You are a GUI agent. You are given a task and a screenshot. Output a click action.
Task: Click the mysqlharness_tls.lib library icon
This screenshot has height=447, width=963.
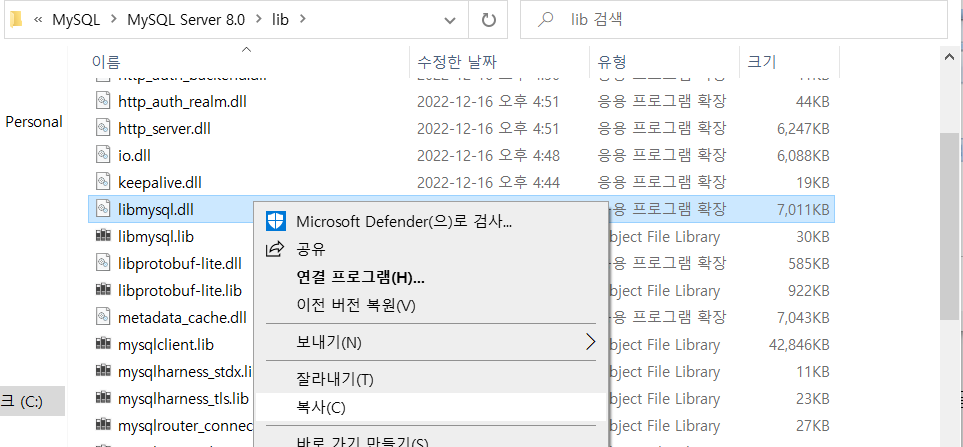pos(103,398)
